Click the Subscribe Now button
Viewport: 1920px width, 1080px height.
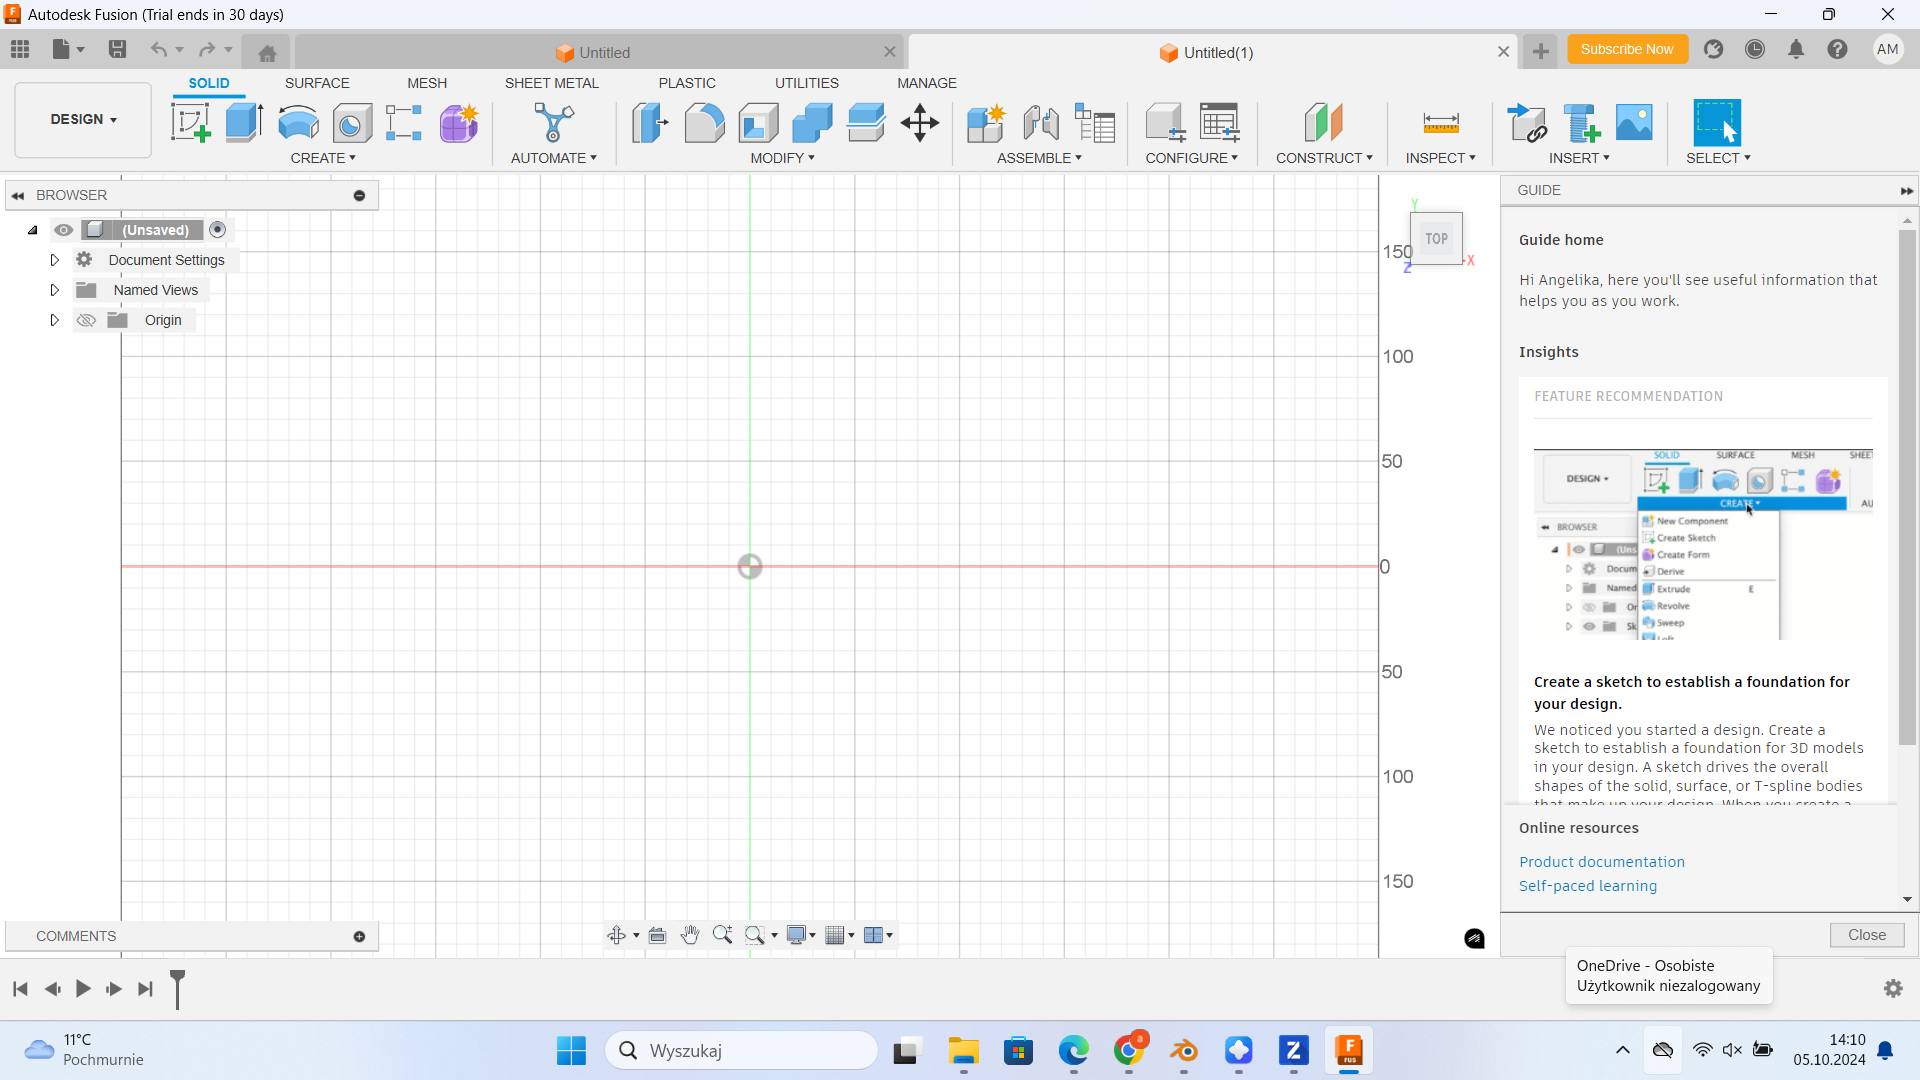point(1627,49)
